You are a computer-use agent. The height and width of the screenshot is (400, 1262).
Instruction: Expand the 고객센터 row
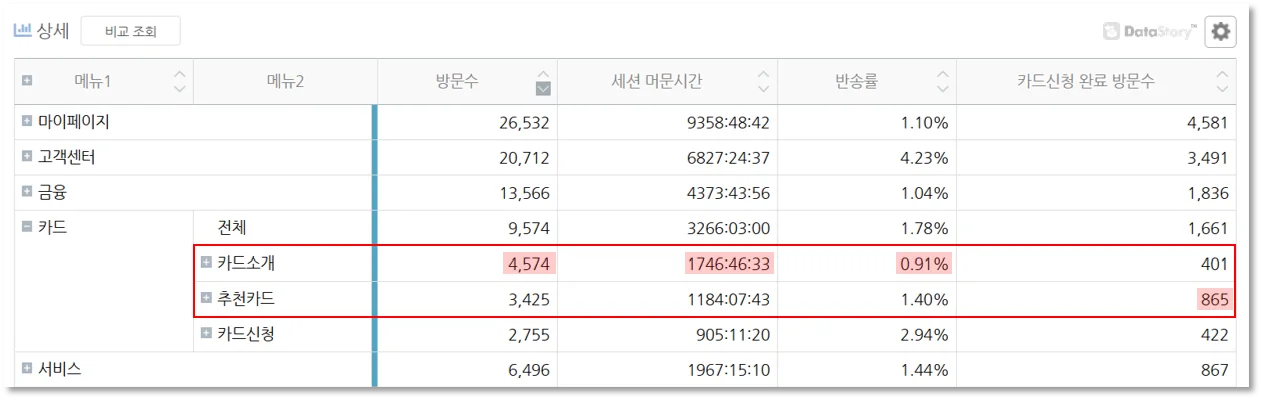pyautogui.click(x=27, y=157)
